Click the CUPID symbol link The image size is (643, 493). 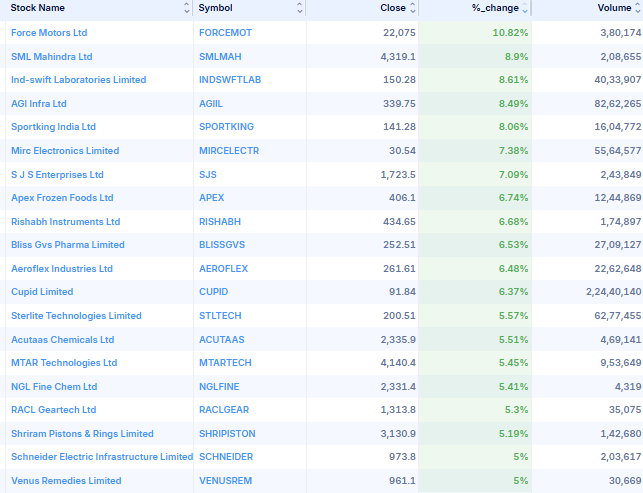pyautogui.click(x=214, y=292)
